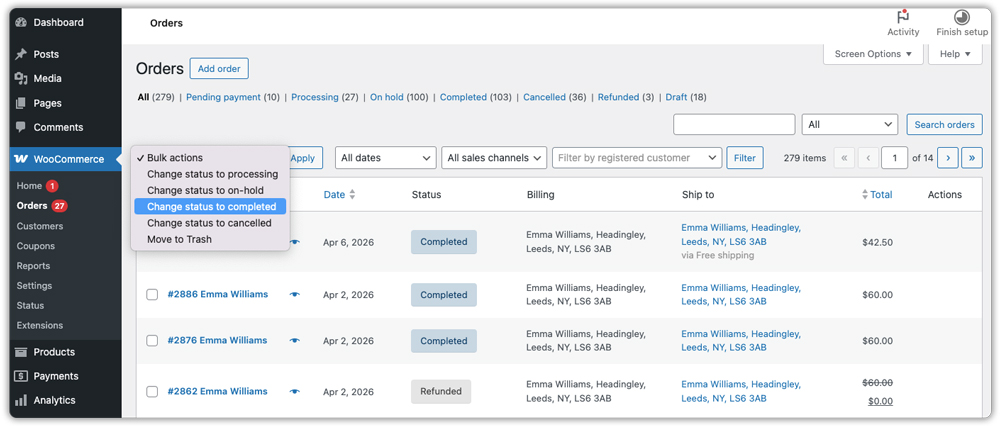Click the Refunded status badge
The width and height of the screenshot is (1000, 426).
441,392
